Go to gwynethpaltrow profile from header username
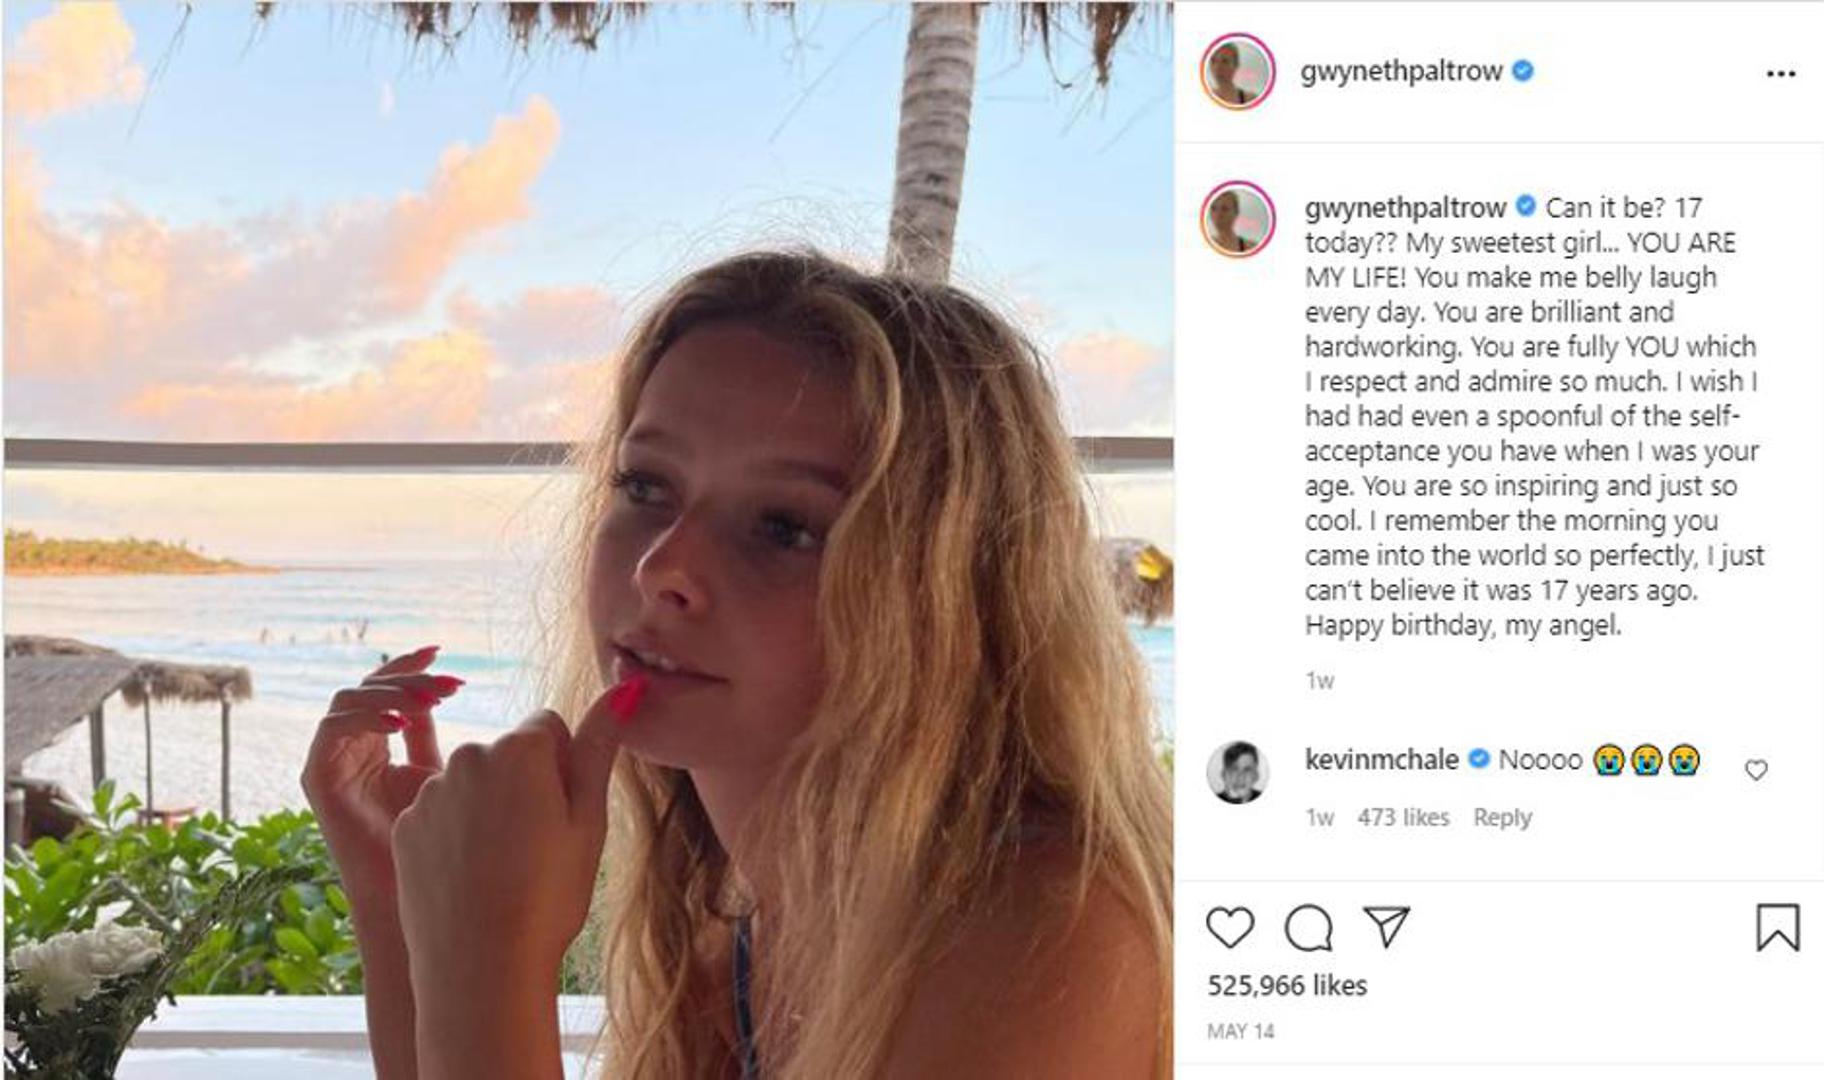The width and height of the screenshot is (1824, 1080). click(1401, 71)
